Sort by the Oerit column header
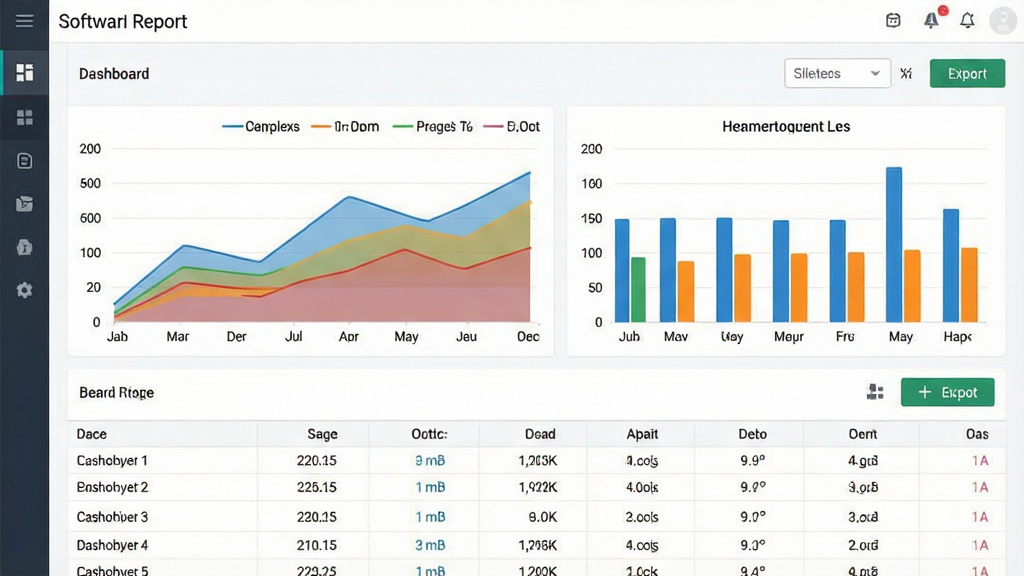The height and width of the screenshot is (576, 1024). 863,434
